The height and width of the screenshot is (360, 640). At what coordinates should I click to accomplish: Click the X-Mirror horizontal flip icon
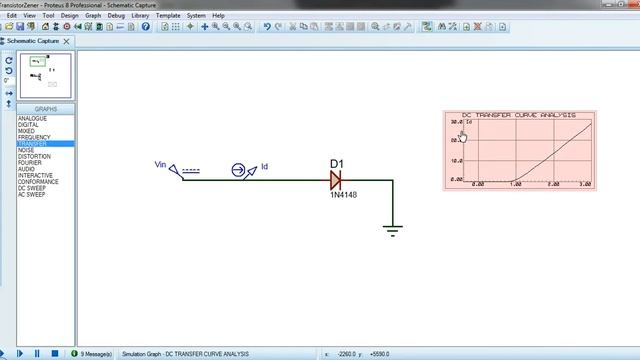[x=9, y=93]
